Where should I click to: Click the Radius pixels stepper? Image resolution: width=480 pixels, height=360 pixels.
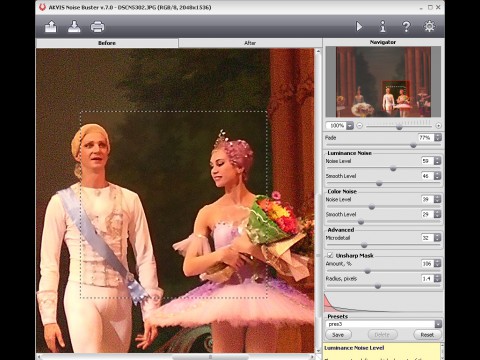(438, 278)
